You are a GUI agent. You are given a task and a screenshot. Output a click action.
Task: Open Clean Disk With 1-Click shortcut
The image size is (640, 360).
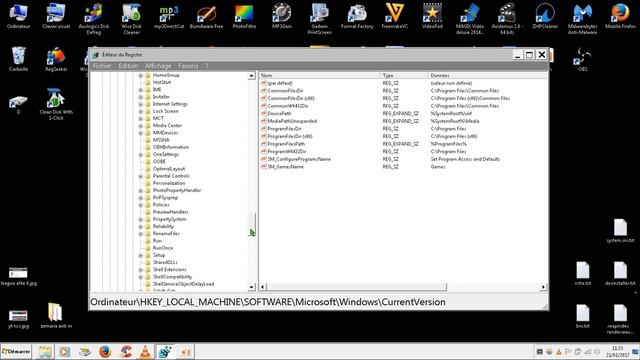coord(56,104)
